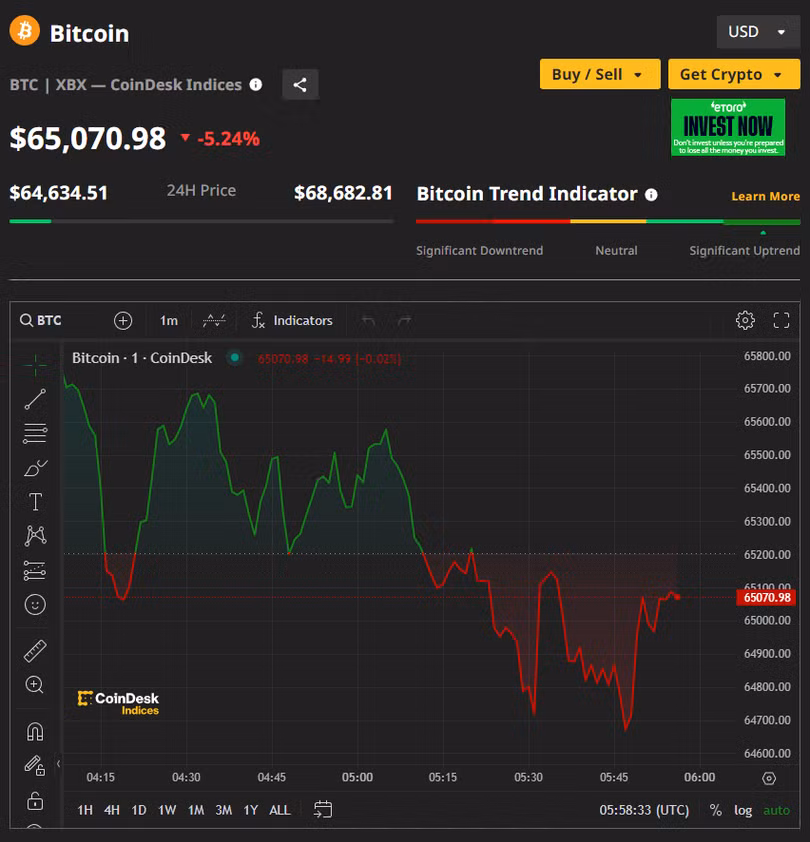Select the ruler measure tool
This screenshot has height=842, width=810.
[x=35, y=651]
